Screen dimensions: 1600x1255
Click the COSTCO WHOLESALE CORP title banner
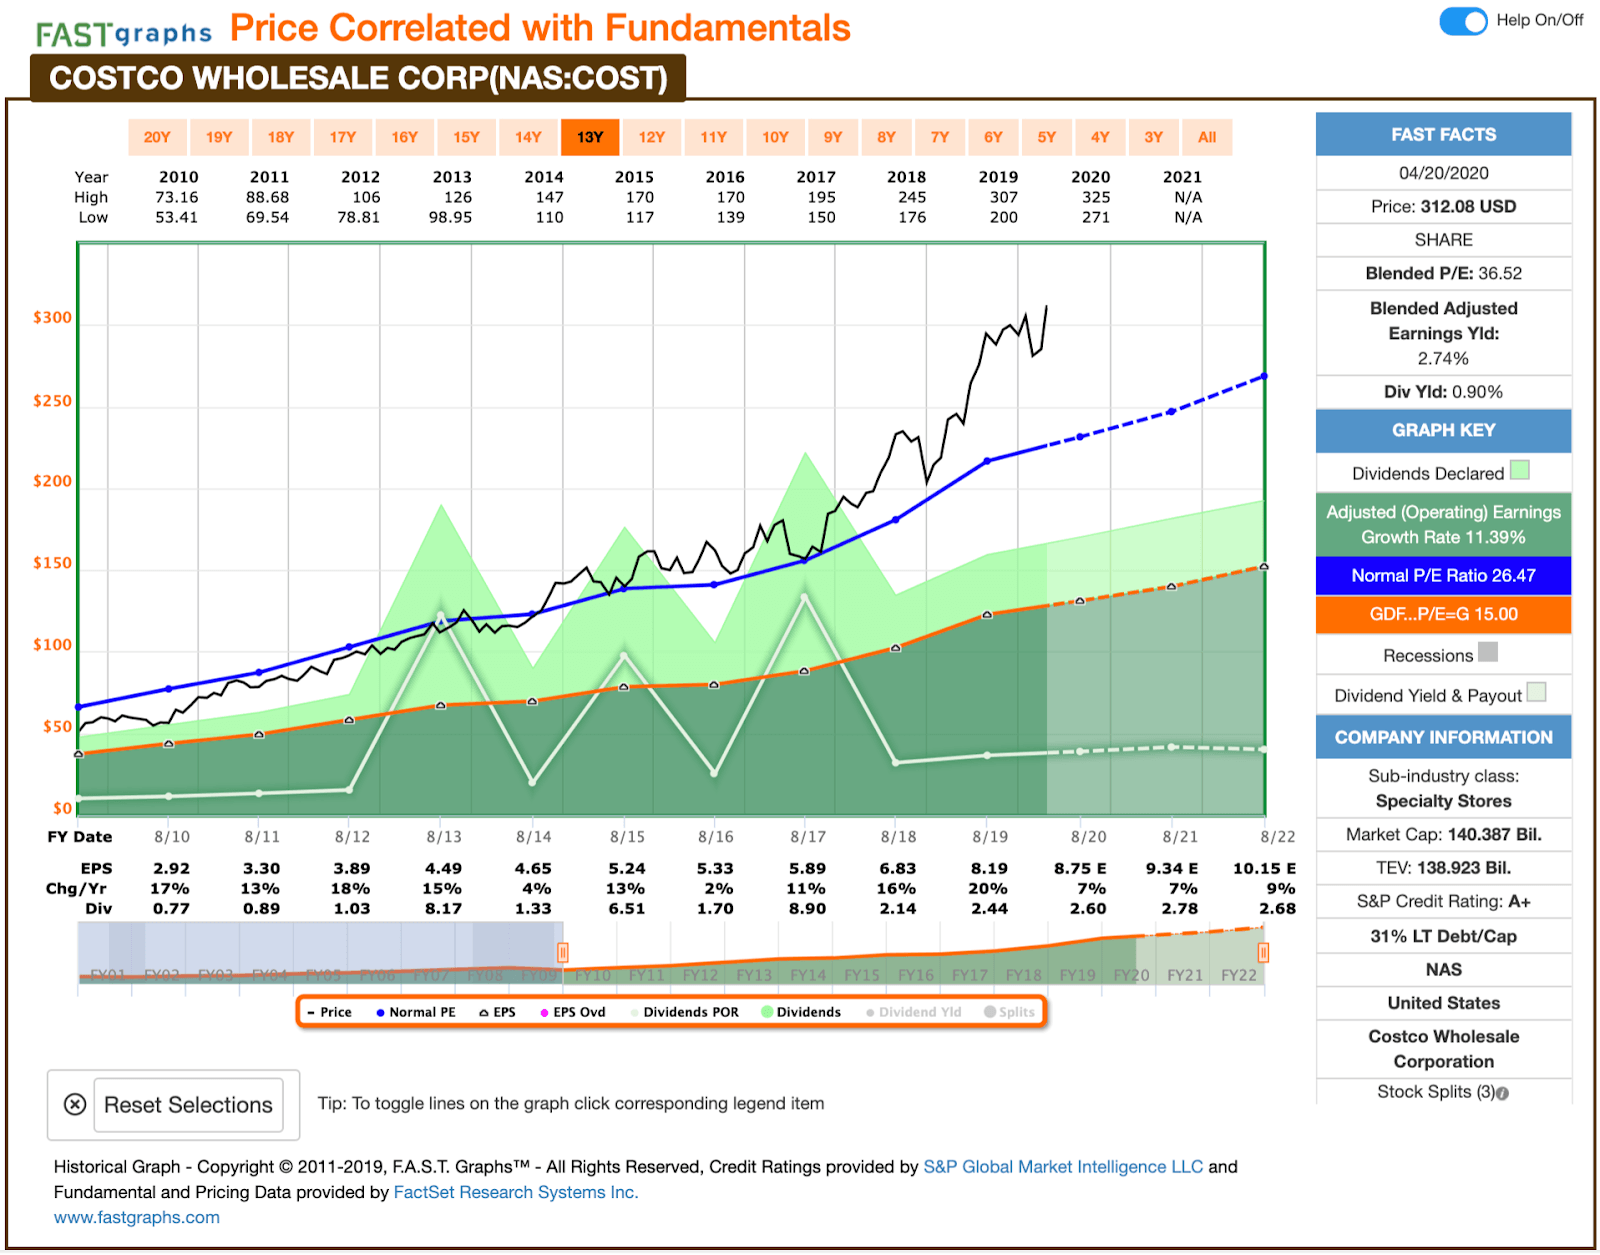(358, 78)
